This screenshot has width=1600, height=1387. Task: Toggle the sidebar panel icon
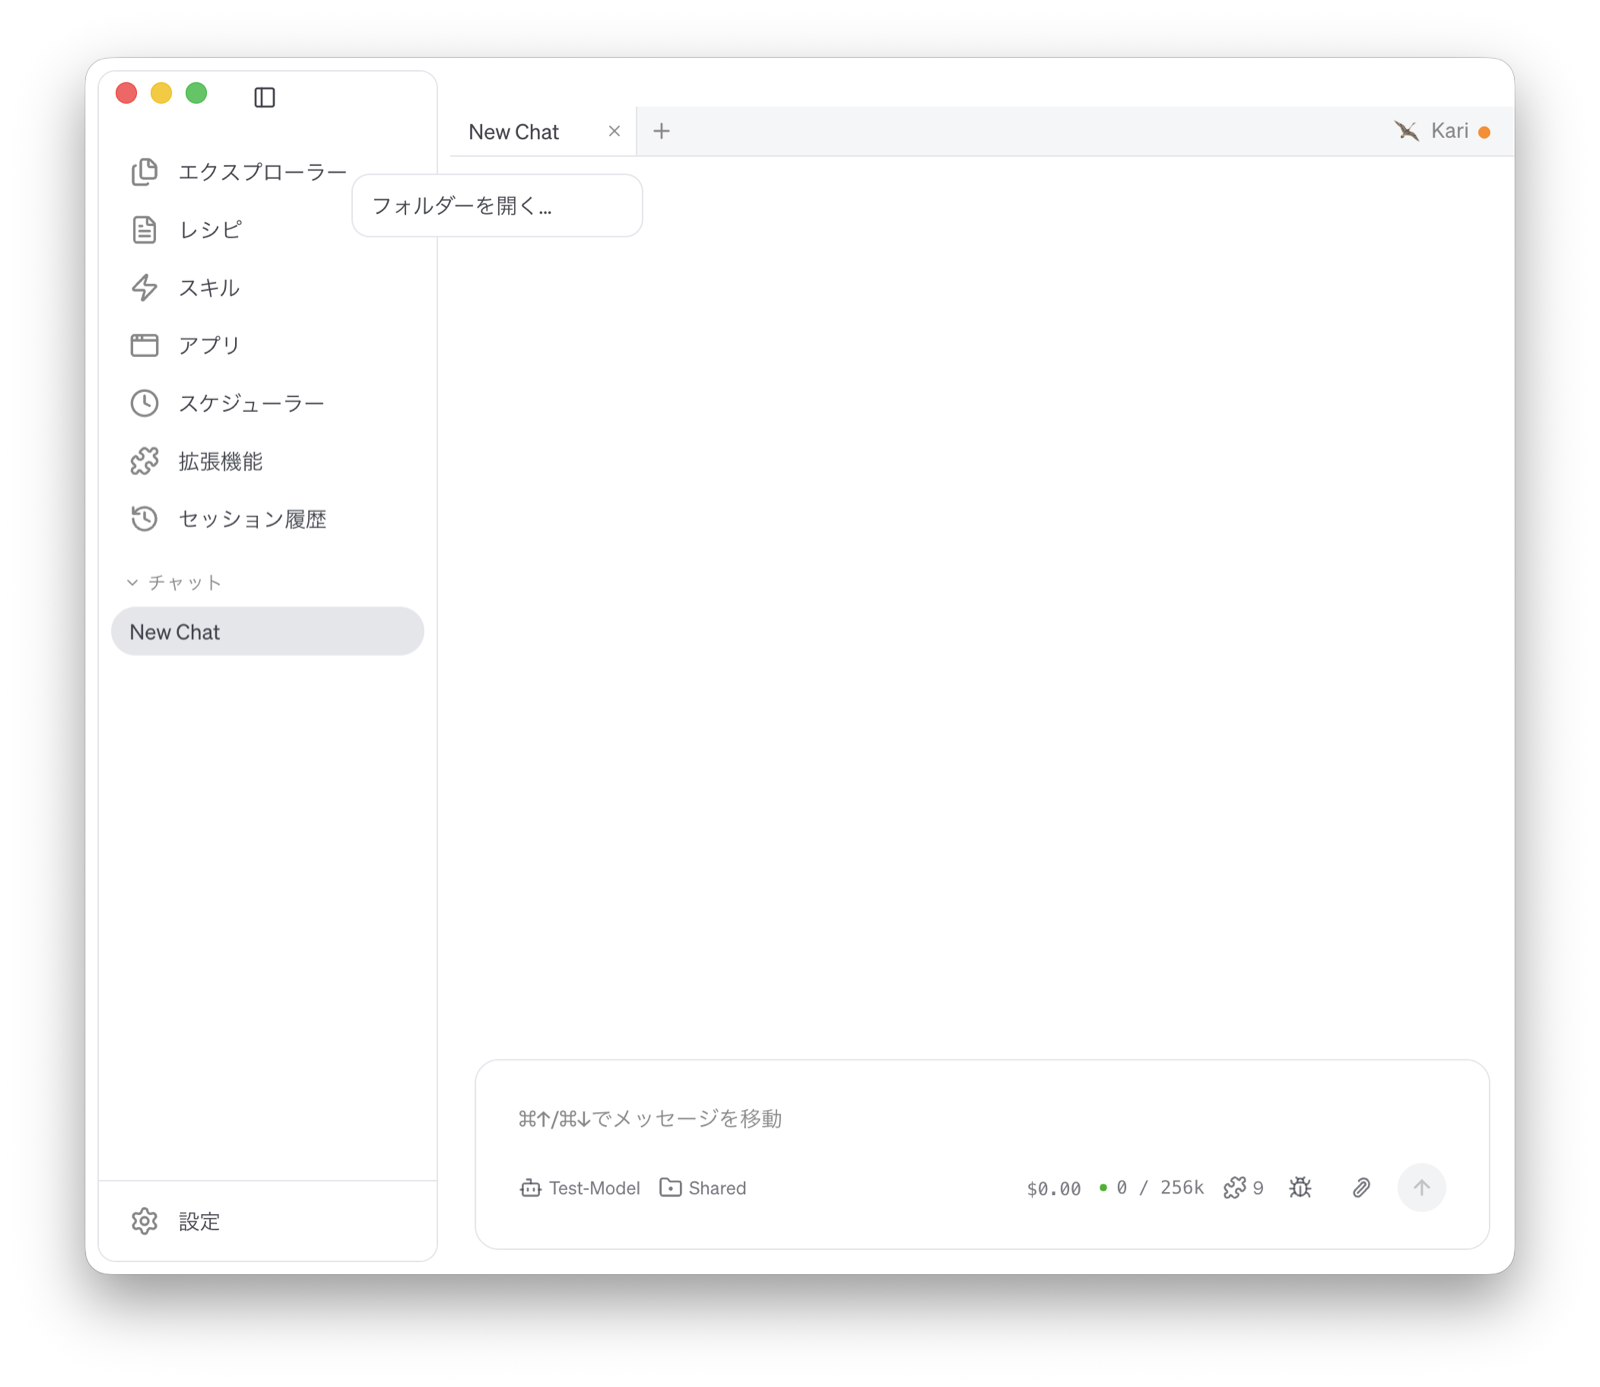click(x=264, y=97)
